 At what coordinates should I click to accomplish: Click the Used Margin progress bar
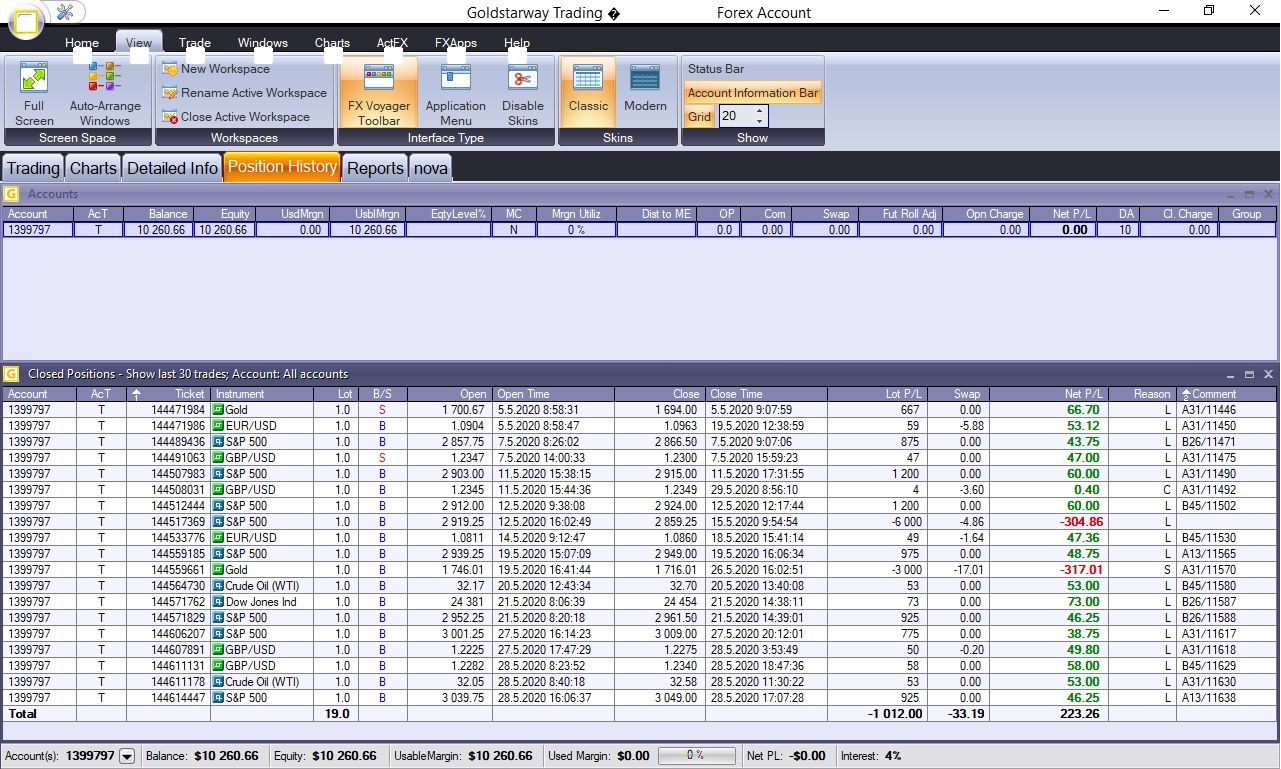click(697, 756)
